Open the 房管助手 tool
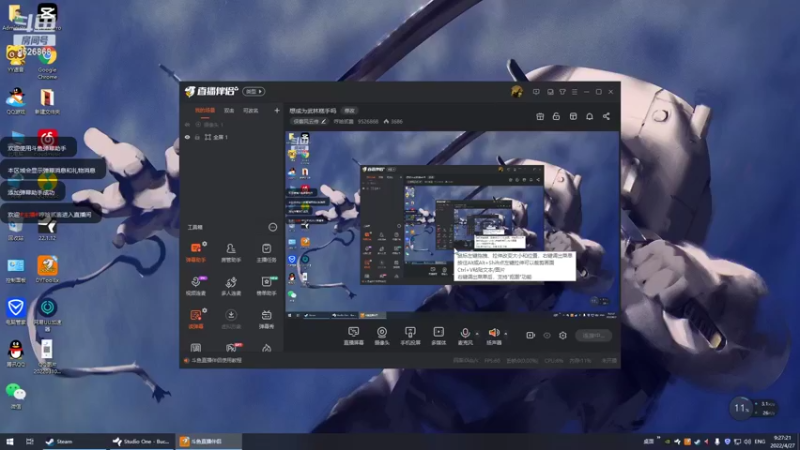The height and width of the screenshot is (450, 800). (x=231, y=253)
